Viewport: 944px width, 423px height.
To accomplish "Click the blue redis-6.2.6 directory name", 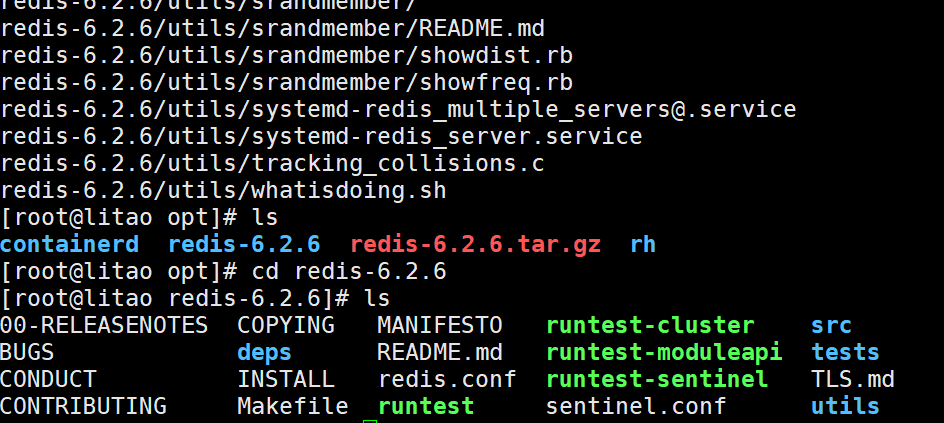I will [x=244, y=245].
